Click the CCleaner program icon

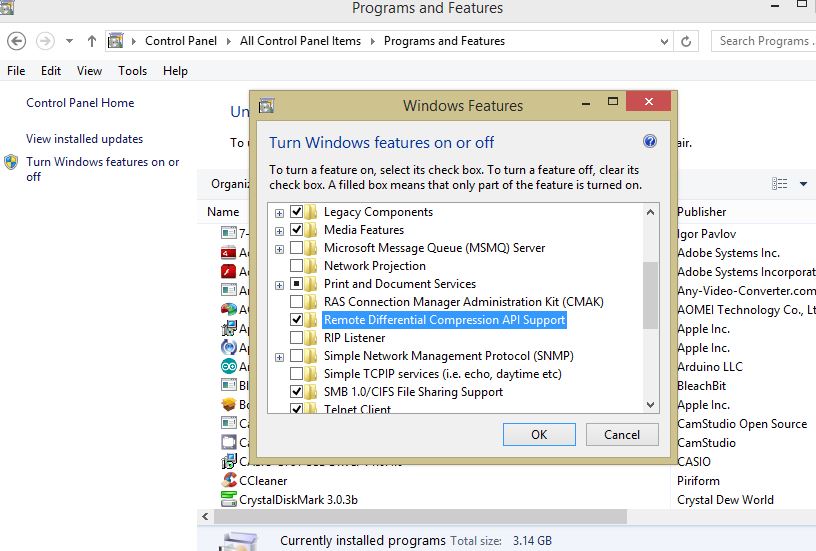point(229,480)
